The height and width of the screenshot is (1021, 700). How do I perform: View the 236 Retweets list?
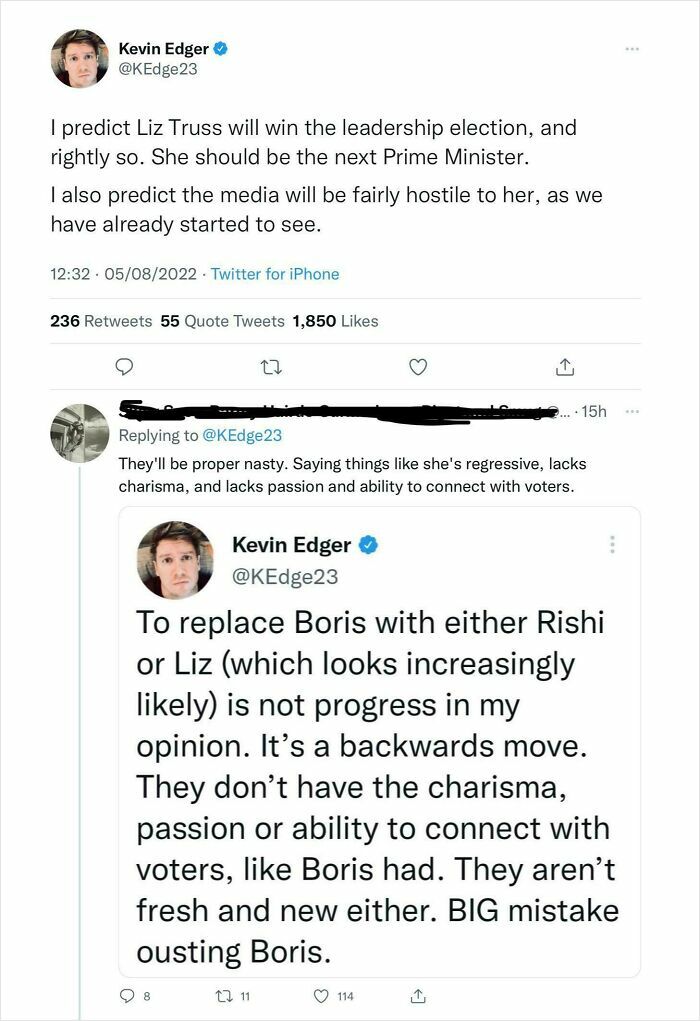pos(96,321)
